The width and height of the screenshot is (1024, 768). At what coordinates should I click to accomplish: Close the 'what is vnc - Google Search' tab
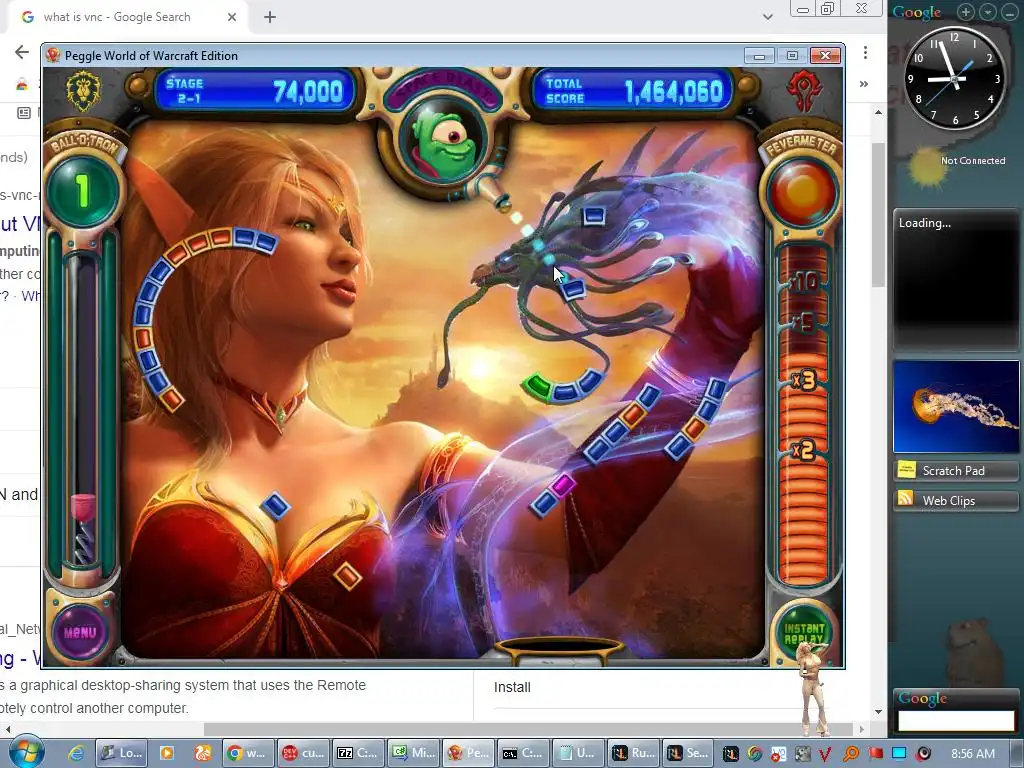(x=232, y=17)
